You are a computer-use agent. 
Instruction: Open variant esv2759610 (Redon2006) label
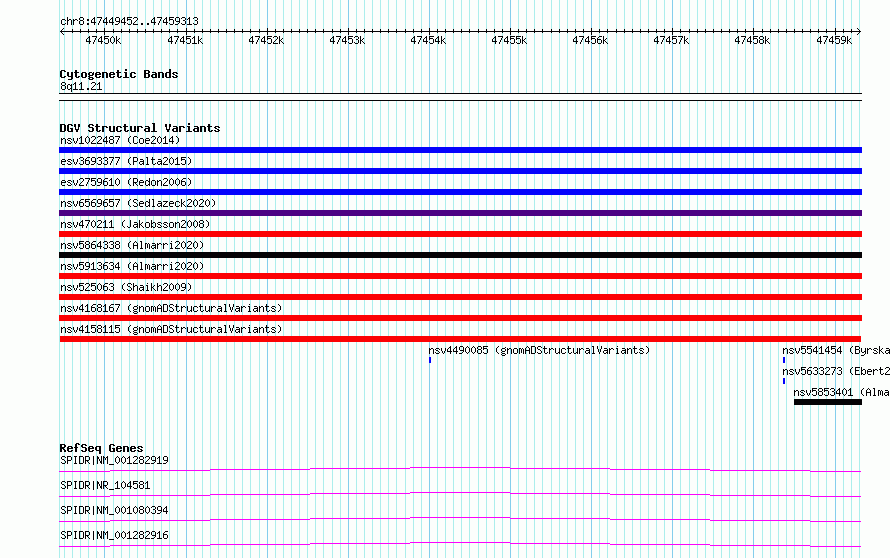pos(126,182)
